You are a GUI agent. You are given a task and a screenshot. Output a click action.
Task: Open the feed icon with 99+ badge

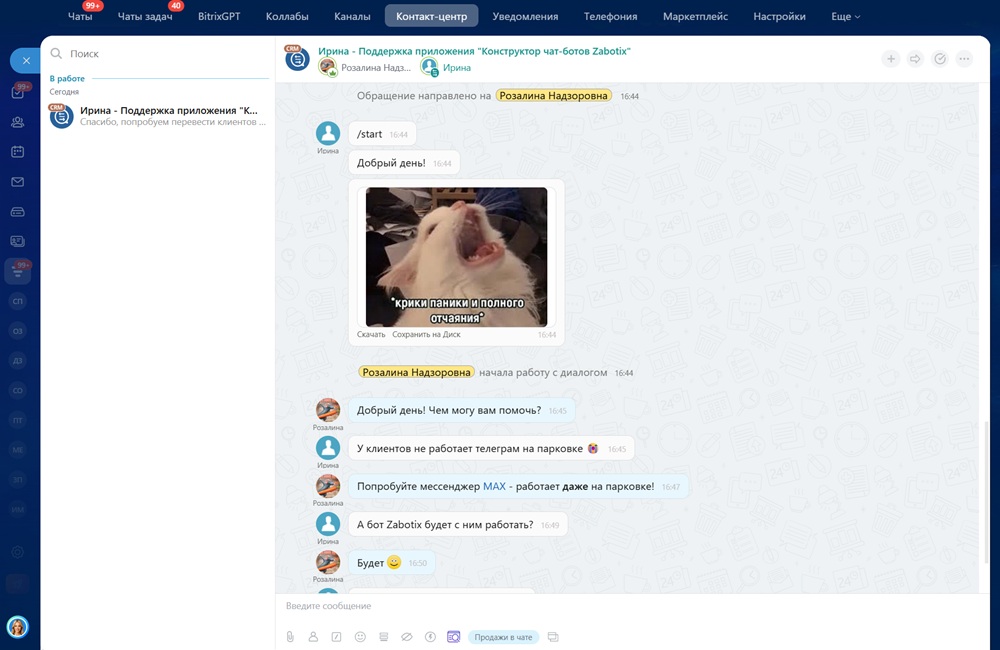point(18,272)
